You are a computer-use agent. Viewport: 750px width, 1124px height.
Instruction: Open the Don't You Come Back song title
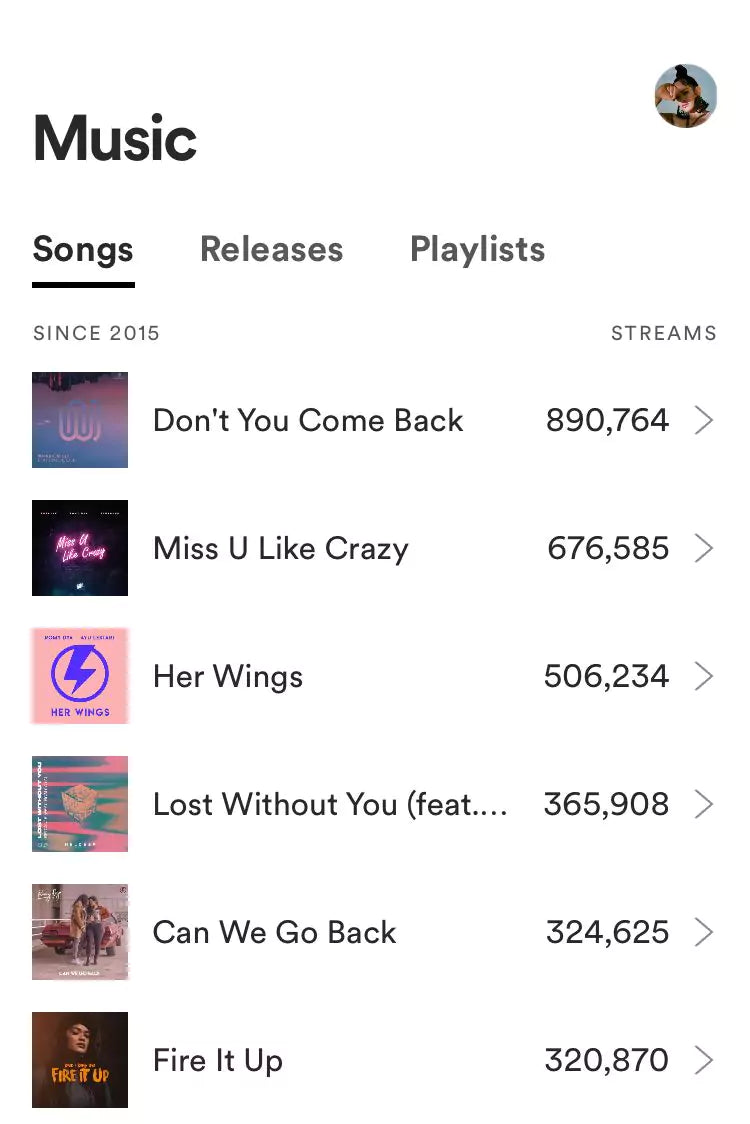308,421
